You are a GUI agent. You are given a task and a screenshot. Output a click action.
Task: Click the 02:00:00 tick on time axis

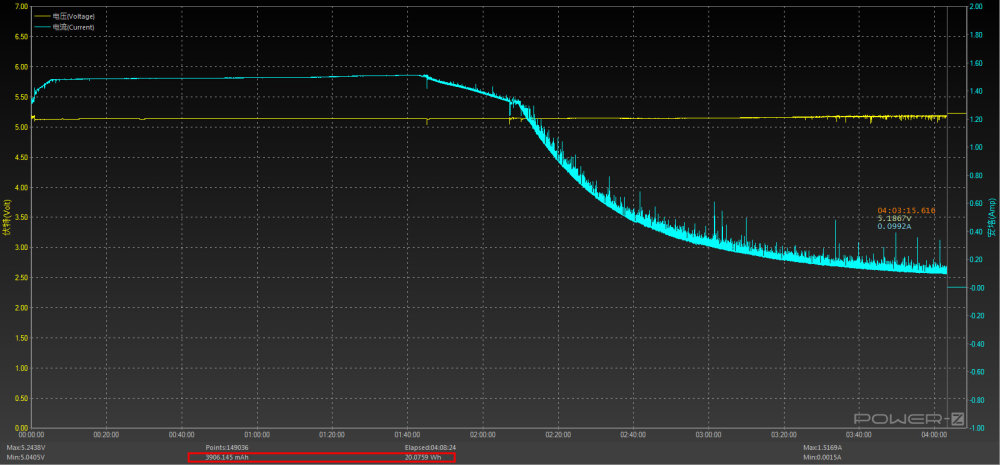tap(483, 435)
